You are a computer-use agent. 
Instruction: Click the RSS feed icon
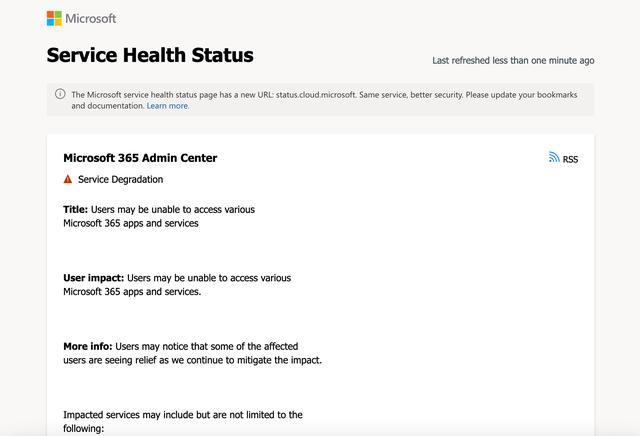pos(554,158)
